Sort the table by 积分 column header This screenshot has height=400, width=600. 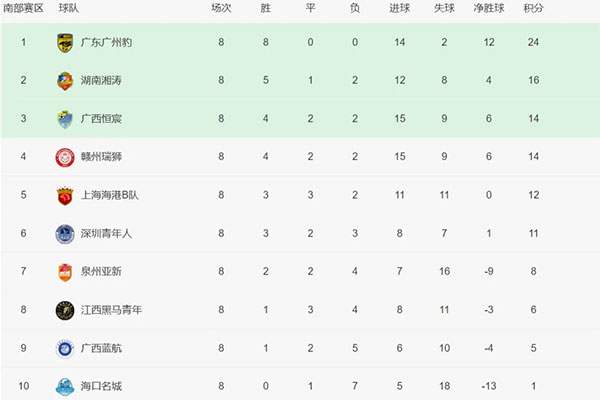pyautogui.click(x=533, y=9)
